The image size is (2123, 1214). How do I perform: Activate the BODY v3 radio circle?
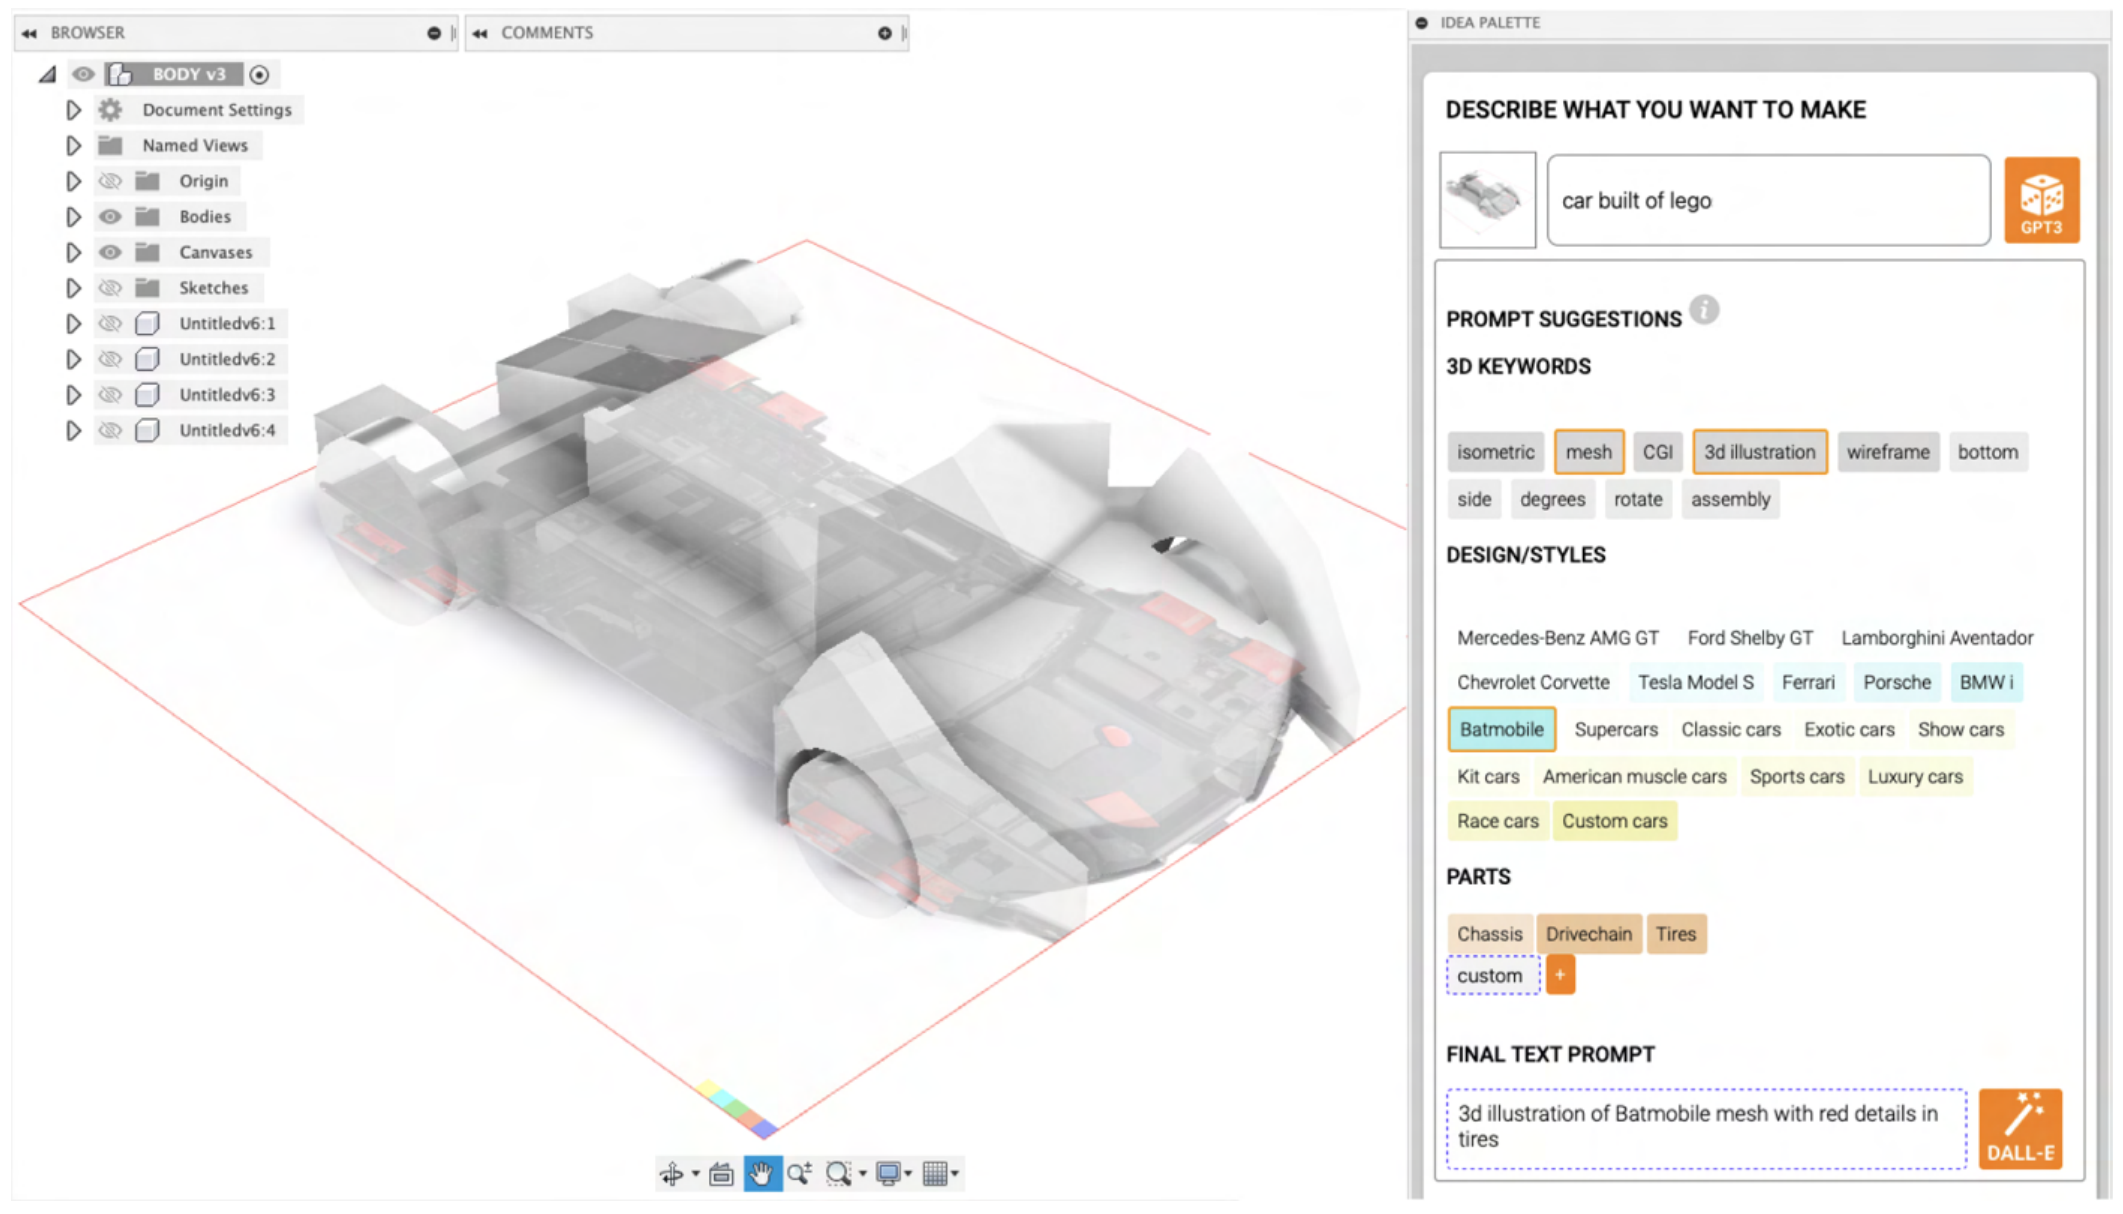pyautogui.click(x=260, y=74)
